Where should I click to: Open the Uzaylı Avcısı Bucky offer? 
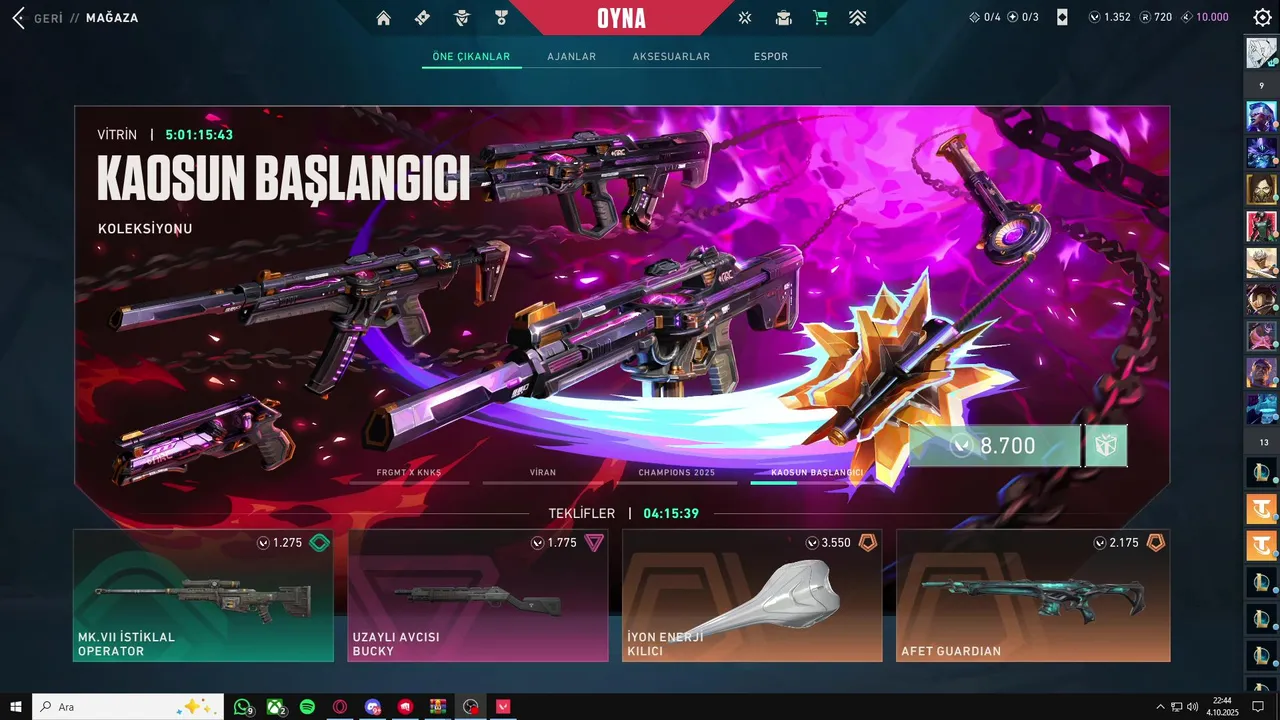click(x=478, y=595)
